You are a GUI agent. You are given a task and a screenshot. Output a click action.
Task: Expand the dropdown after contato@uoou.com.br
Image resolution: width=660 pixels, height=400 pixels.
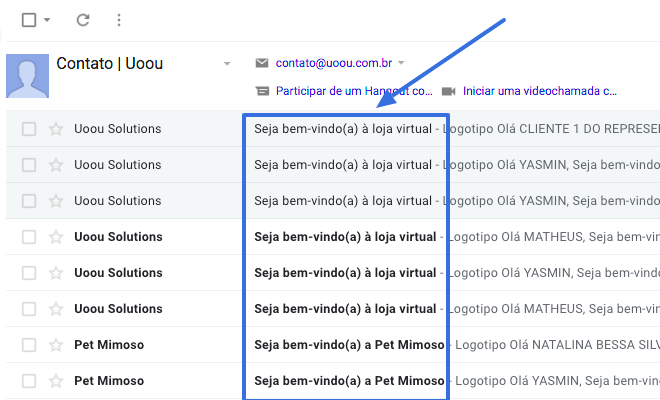coord(401,63)
